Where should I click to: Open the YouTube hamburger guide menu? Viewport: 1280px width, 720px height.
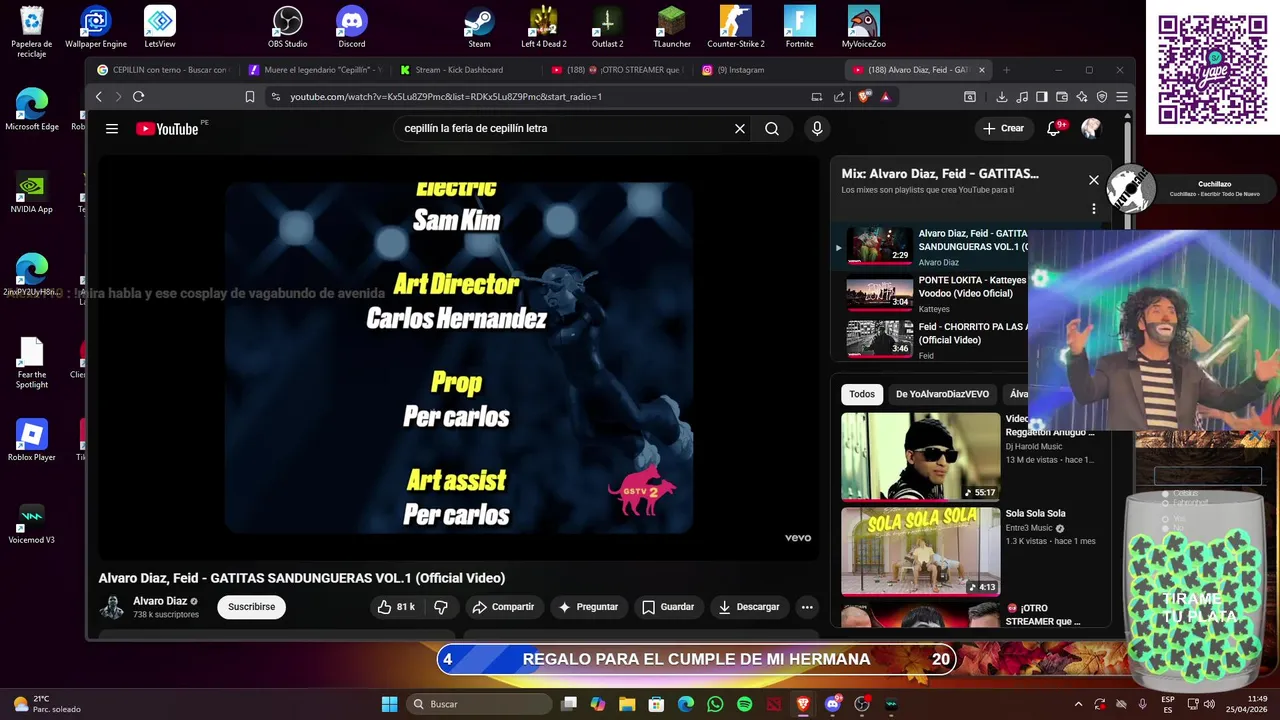[112, 128]
